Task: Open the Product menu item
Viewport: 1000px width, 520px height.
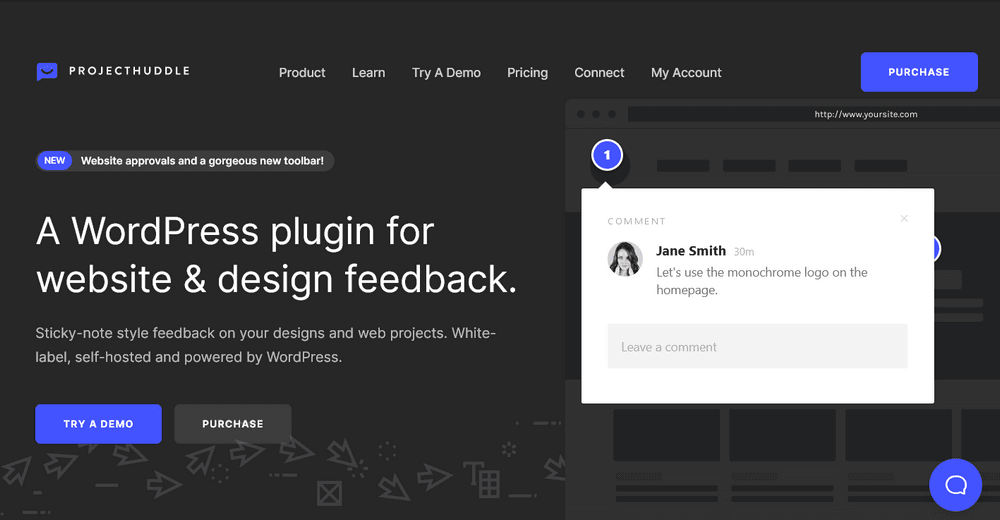Action: coord(302,73)
